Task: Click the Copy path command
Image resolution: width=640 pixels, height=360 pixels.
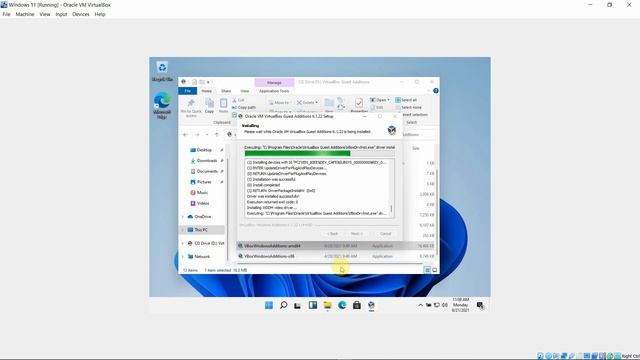Action: click(244, 107)
